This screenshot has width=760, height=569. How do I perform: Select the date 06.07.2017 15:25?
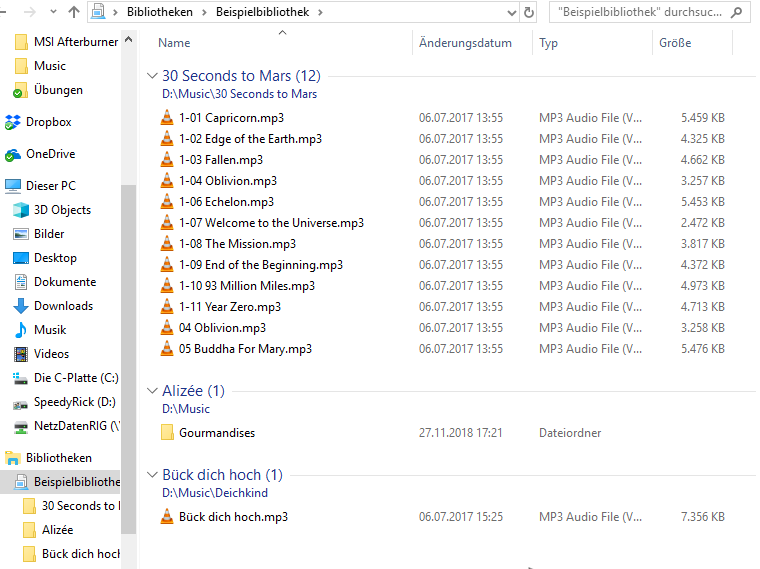pyautogui.click(x=460, y=517)
